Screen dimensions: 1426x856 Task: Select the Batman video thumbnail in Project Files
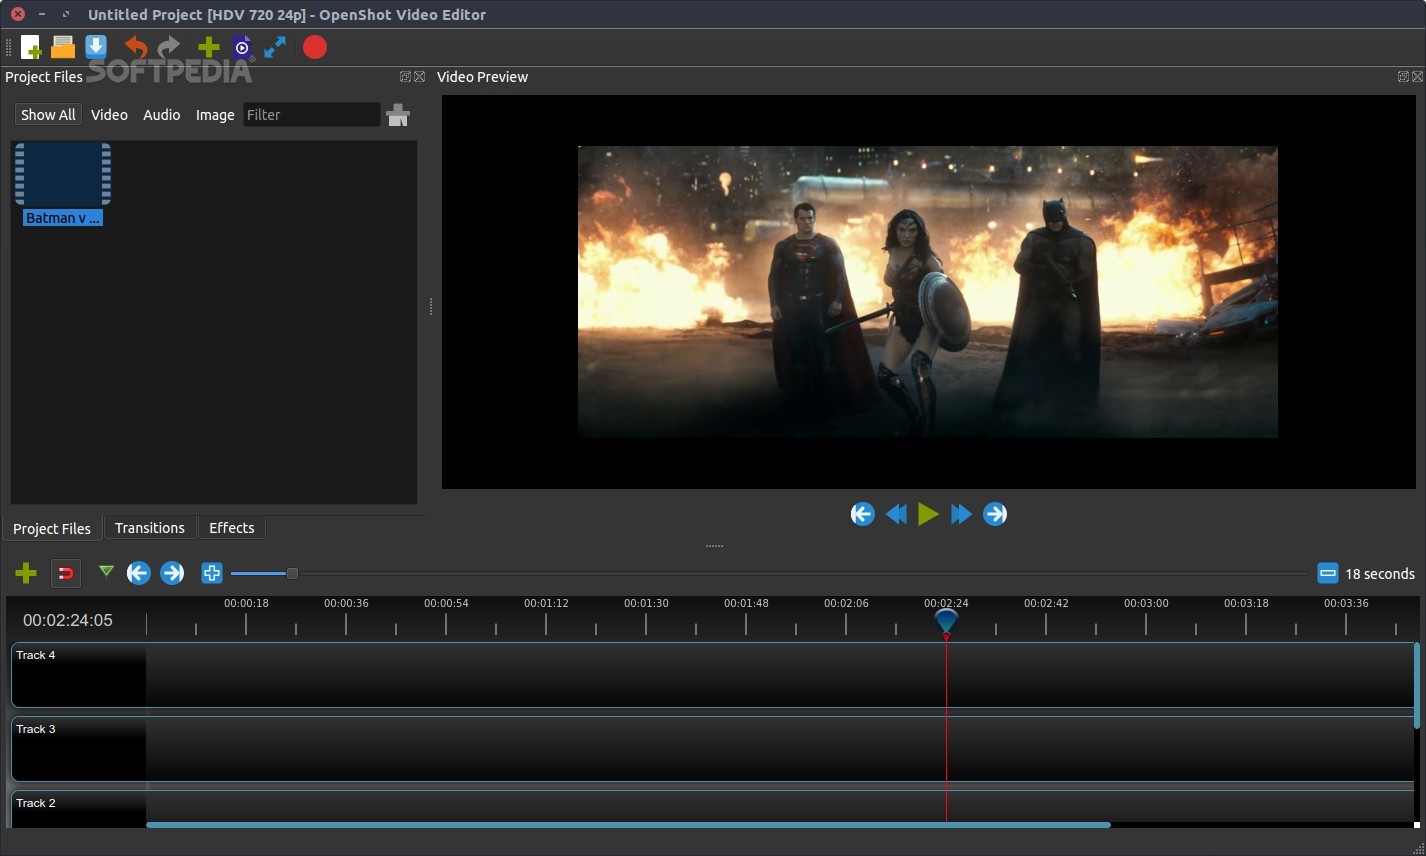tap(62, 175)
